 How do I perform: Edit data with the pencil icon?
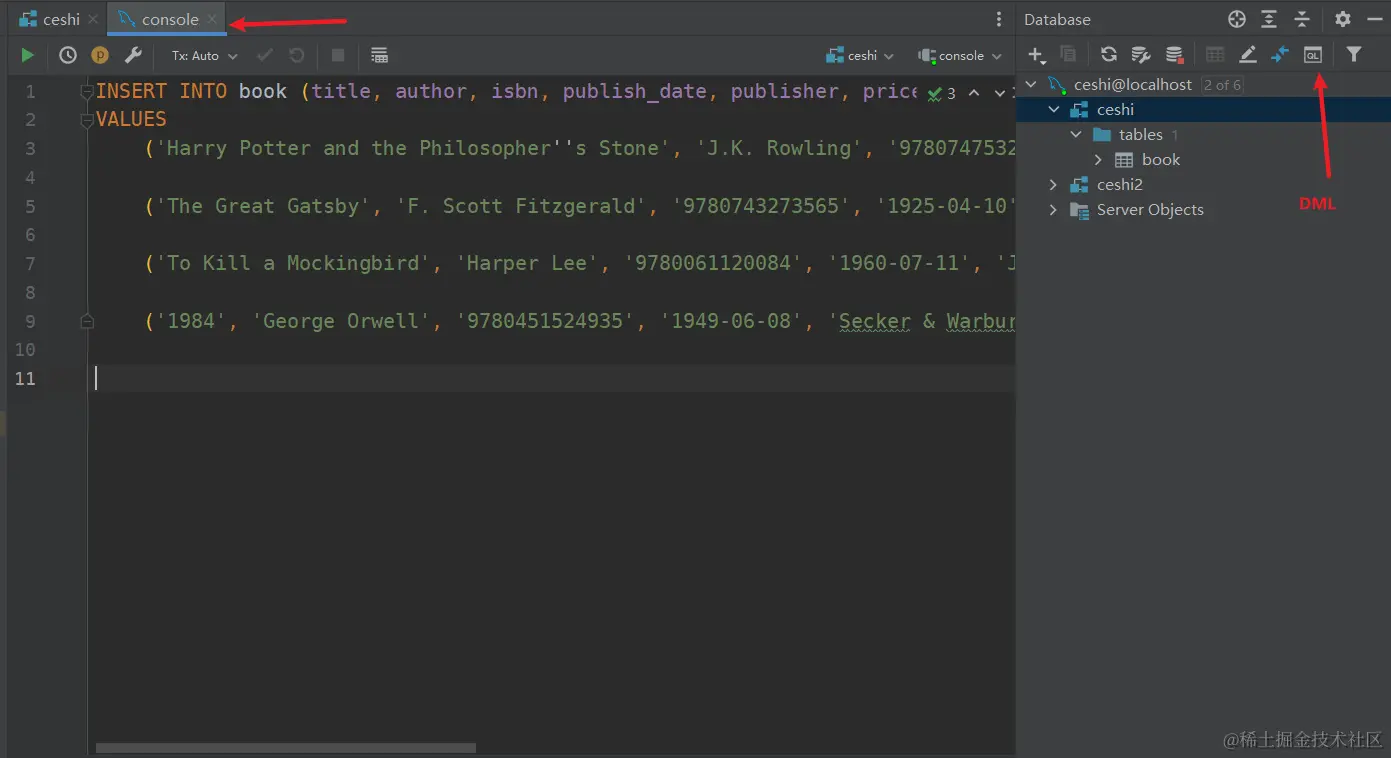[x=1247, y=55]
